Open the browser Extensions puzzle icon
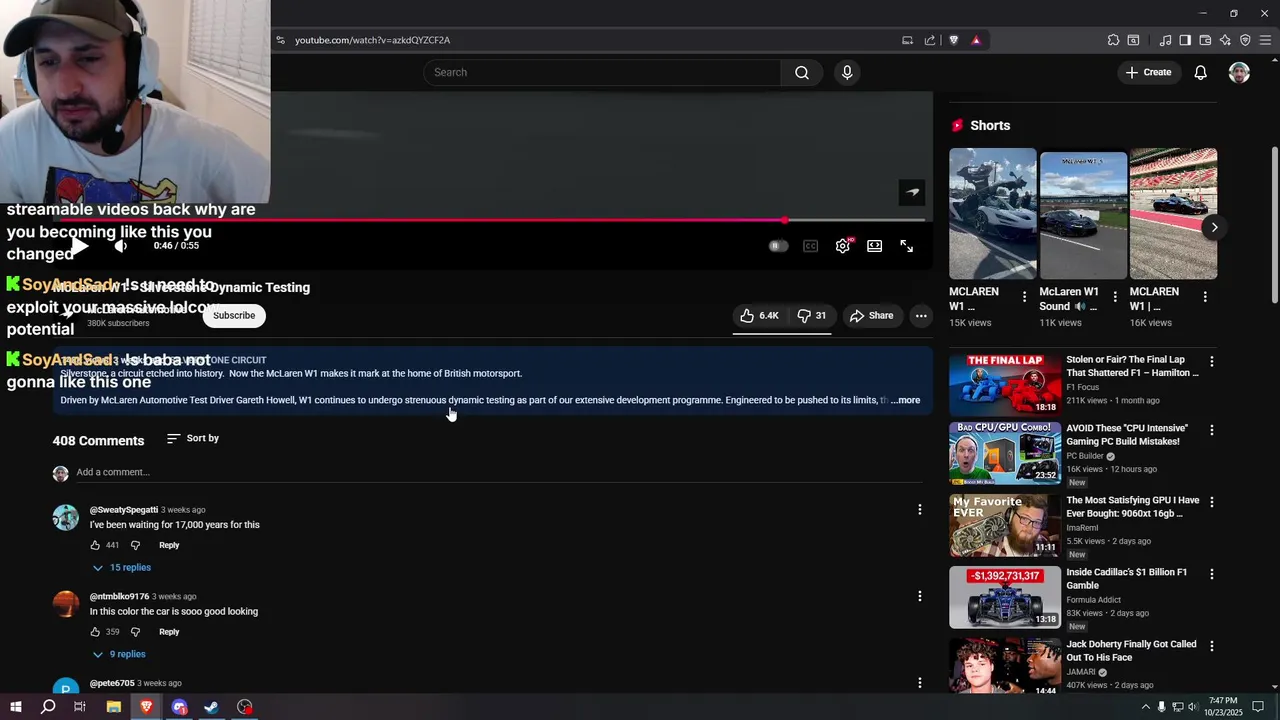 [x=1113, y=40]
